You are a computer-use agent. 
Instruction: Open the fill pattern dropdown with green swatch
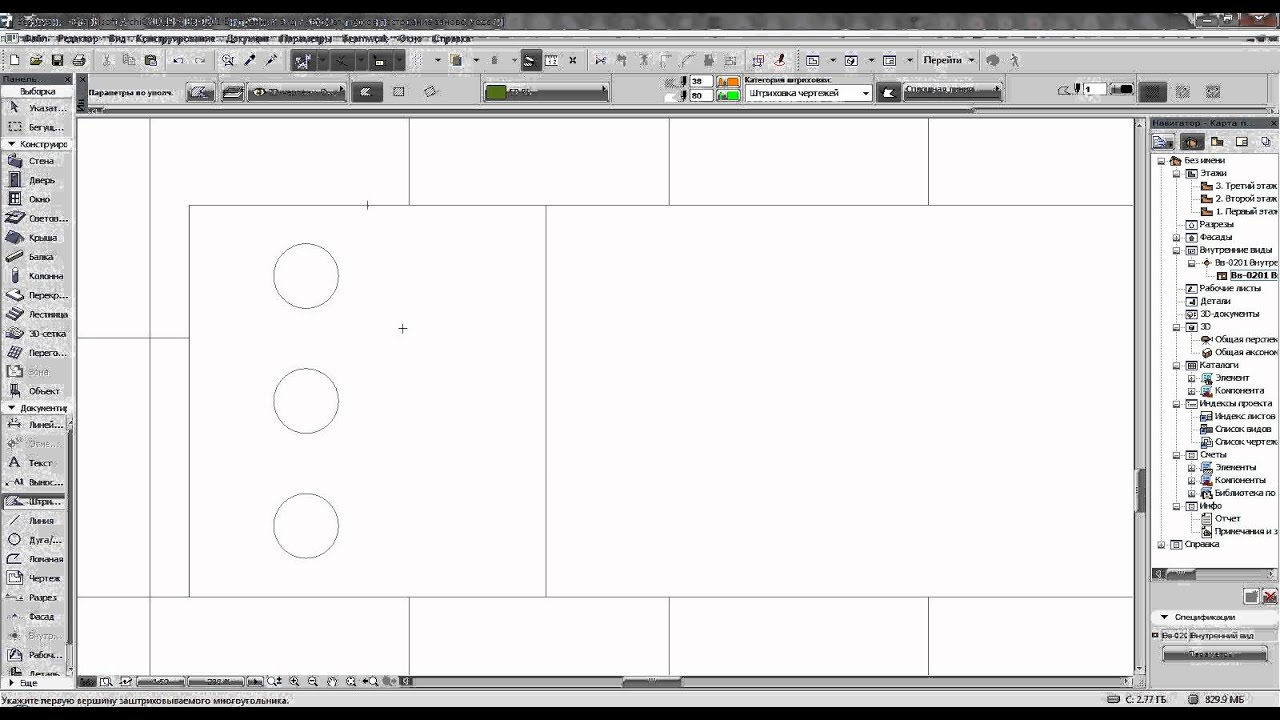pos(546,92)
